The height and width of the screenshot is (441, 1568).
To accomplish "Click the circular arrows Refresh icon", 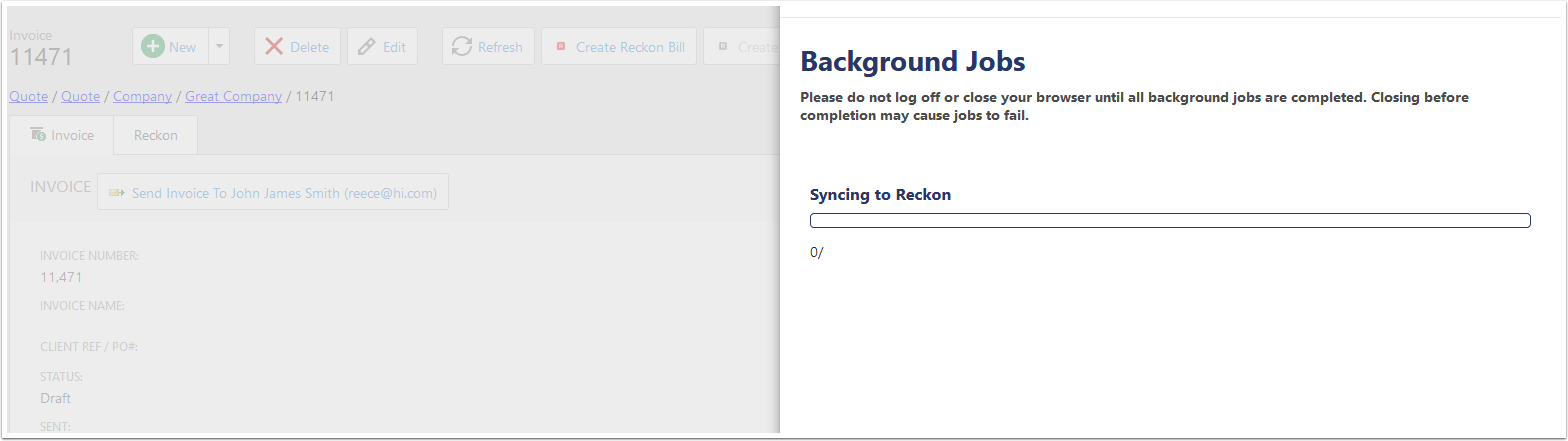I will 462,47.
